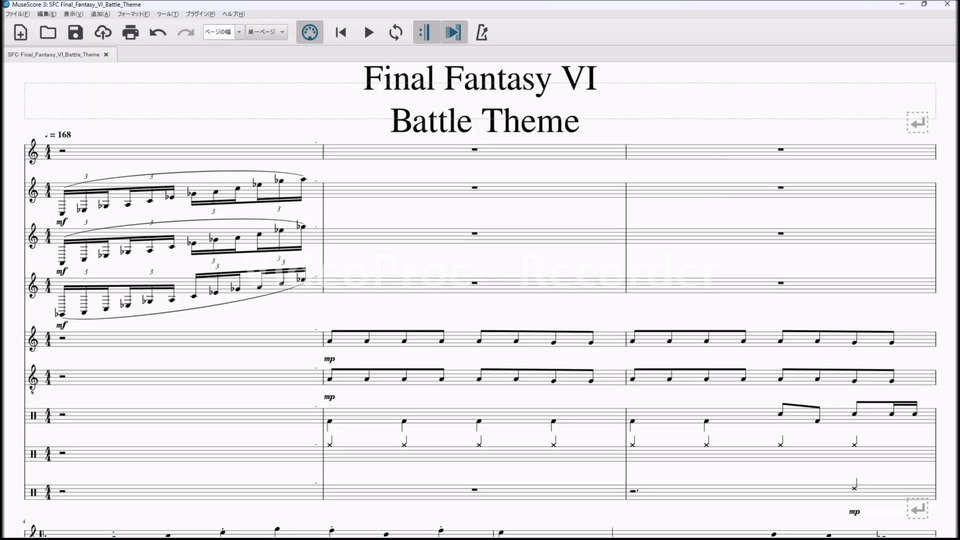Select the tempo marking '= 168'
This screenshot has height=540, width=960.
(58, 135)
